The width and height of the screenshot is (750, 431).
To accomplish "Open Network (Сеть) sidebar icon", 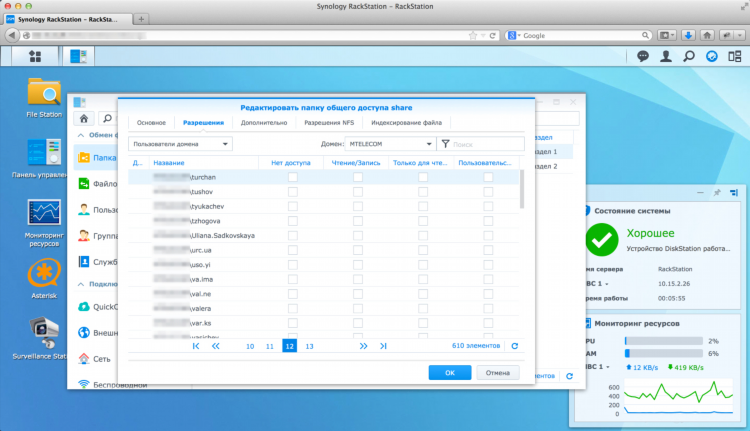I will pyautogui.click(x=84, y=359).
